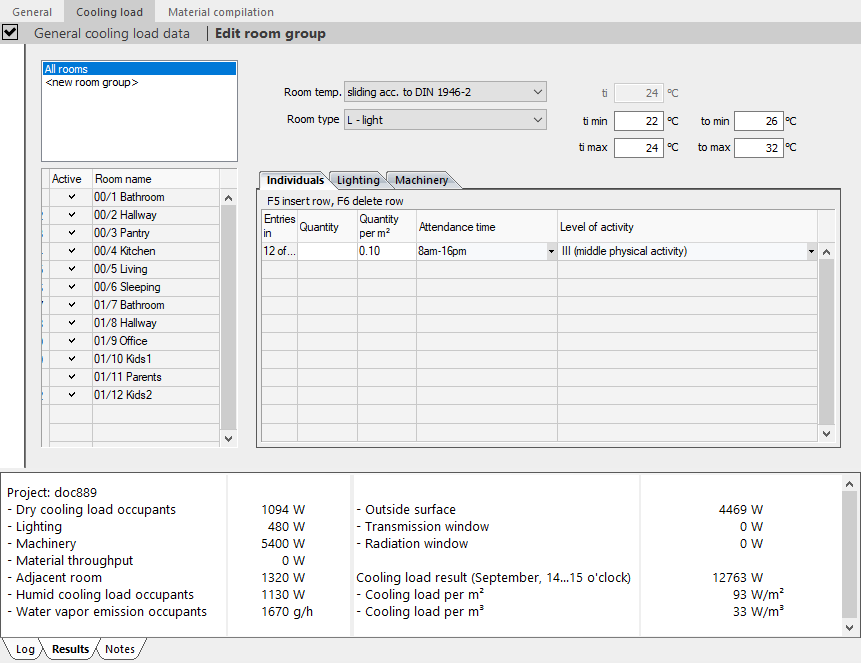Toggle Active check for 00/3 Pantry
Screen dimensions: 861x663
71,233
